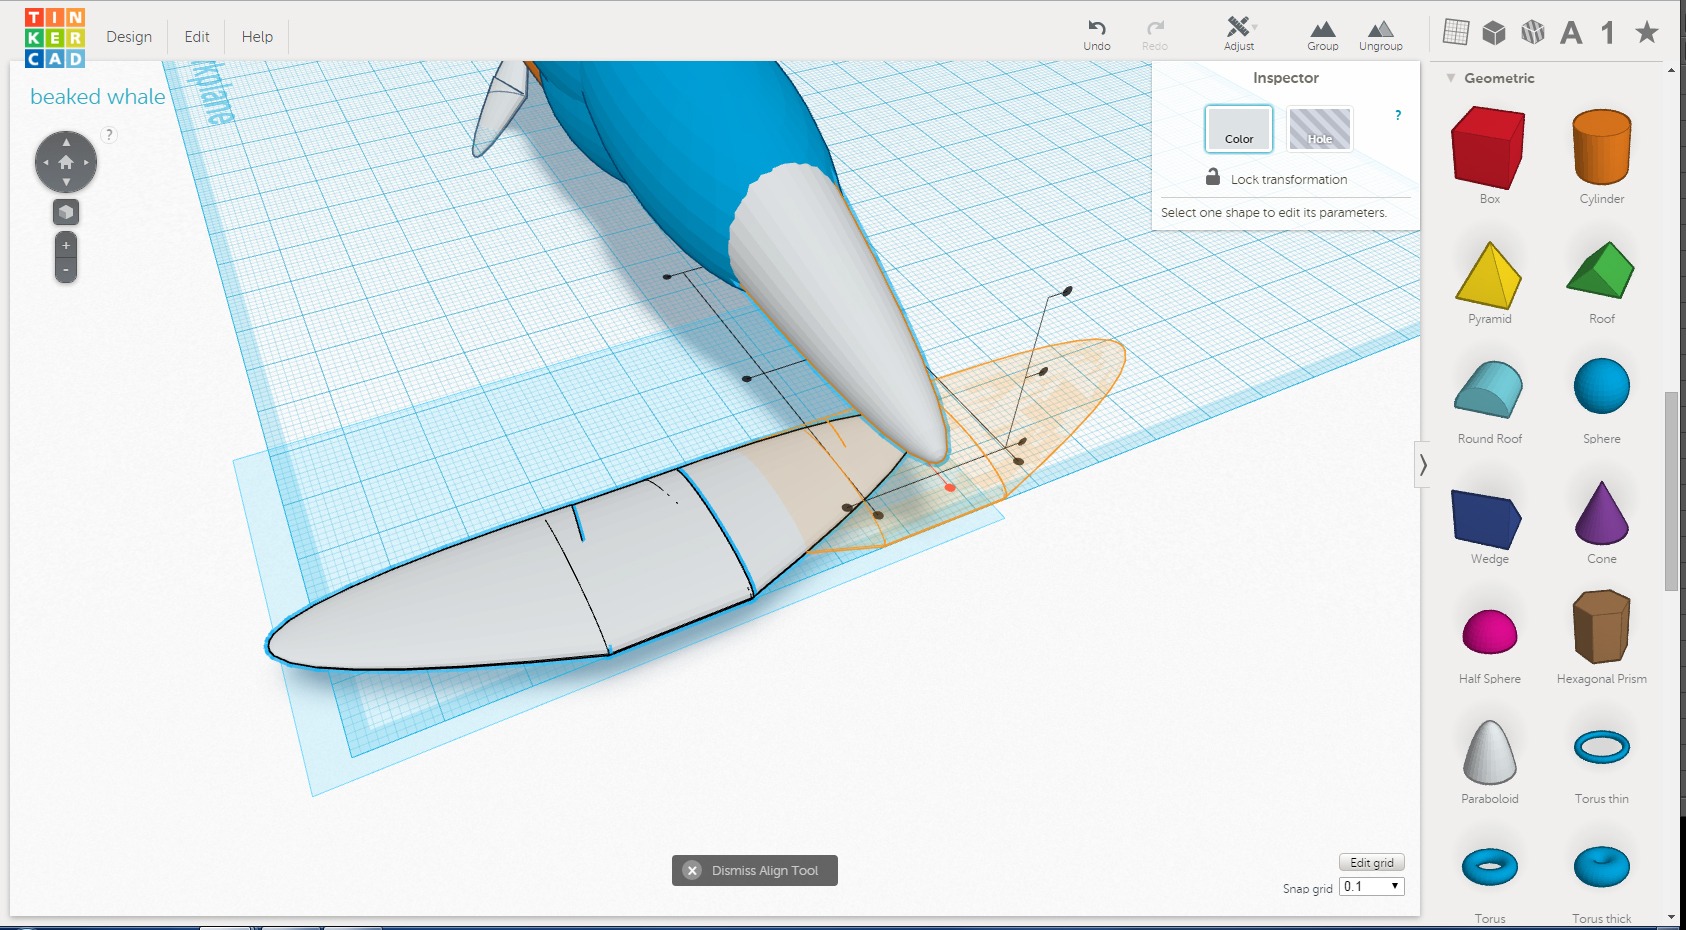Toggle Lock transformation
The width and height of the screenshot is (1686, 930).
(x=1278, y=179)
